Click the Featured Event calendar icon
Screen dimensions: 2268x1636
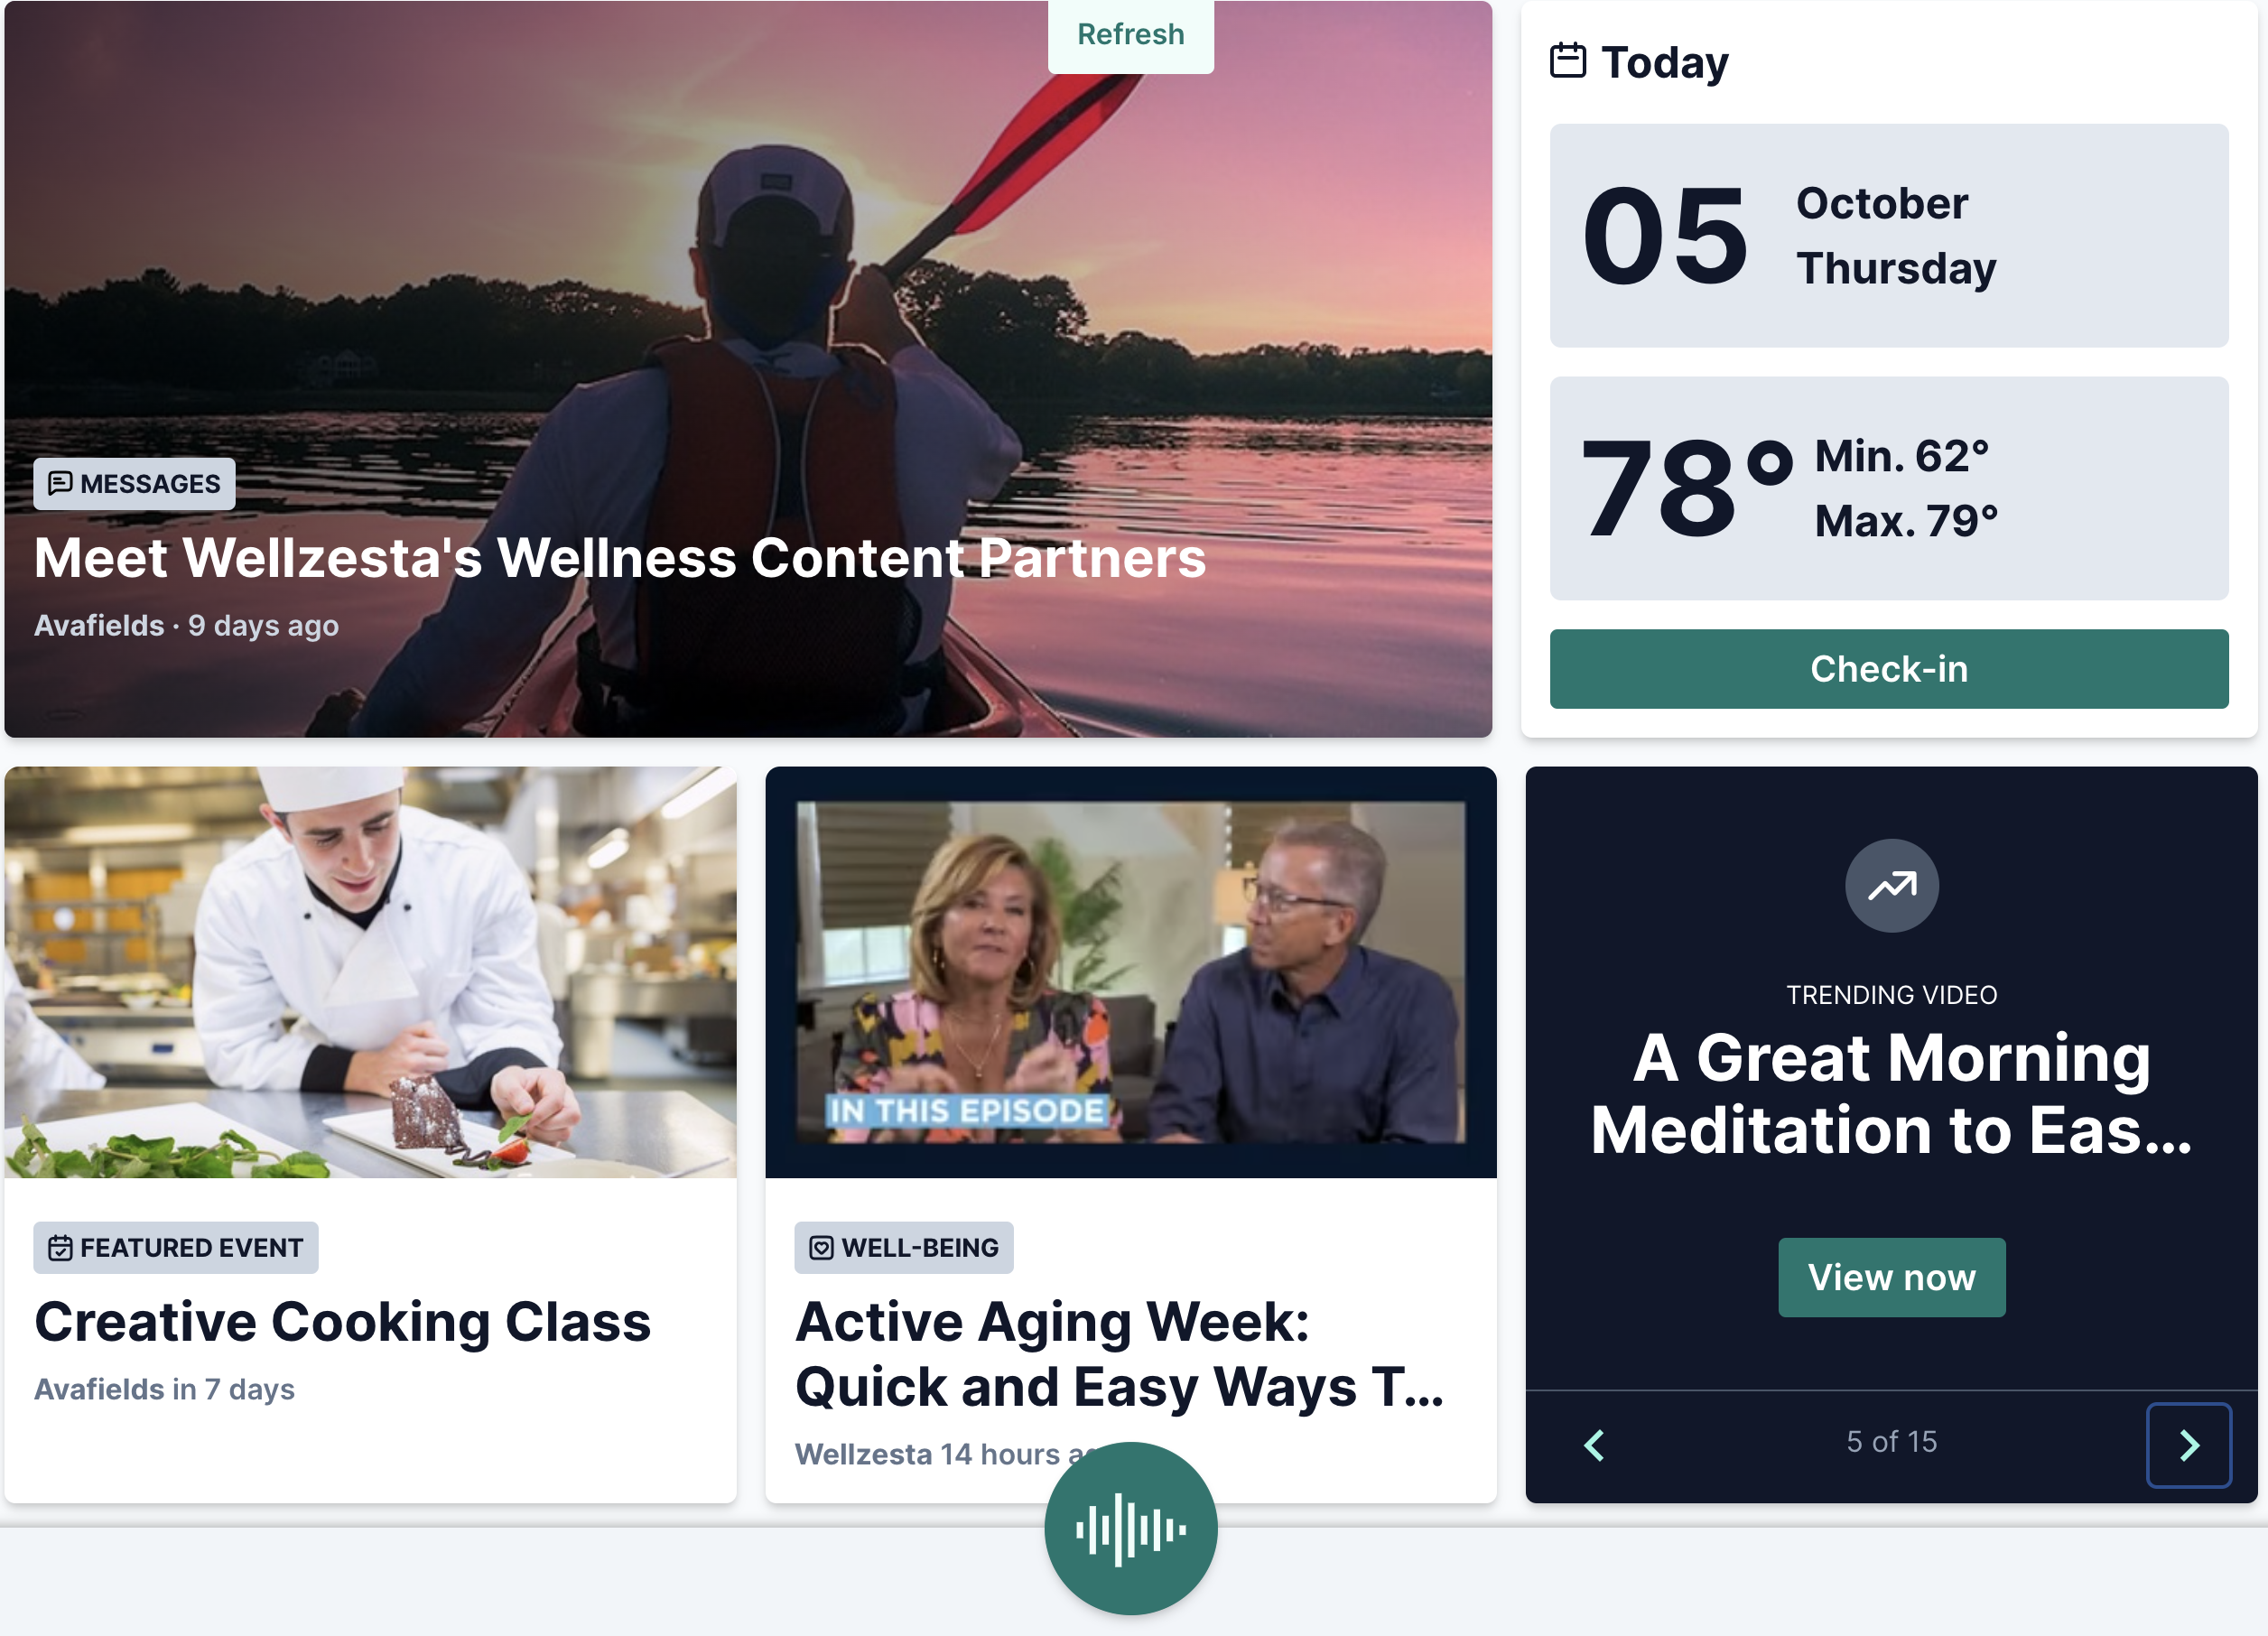tap(60, 1248)
